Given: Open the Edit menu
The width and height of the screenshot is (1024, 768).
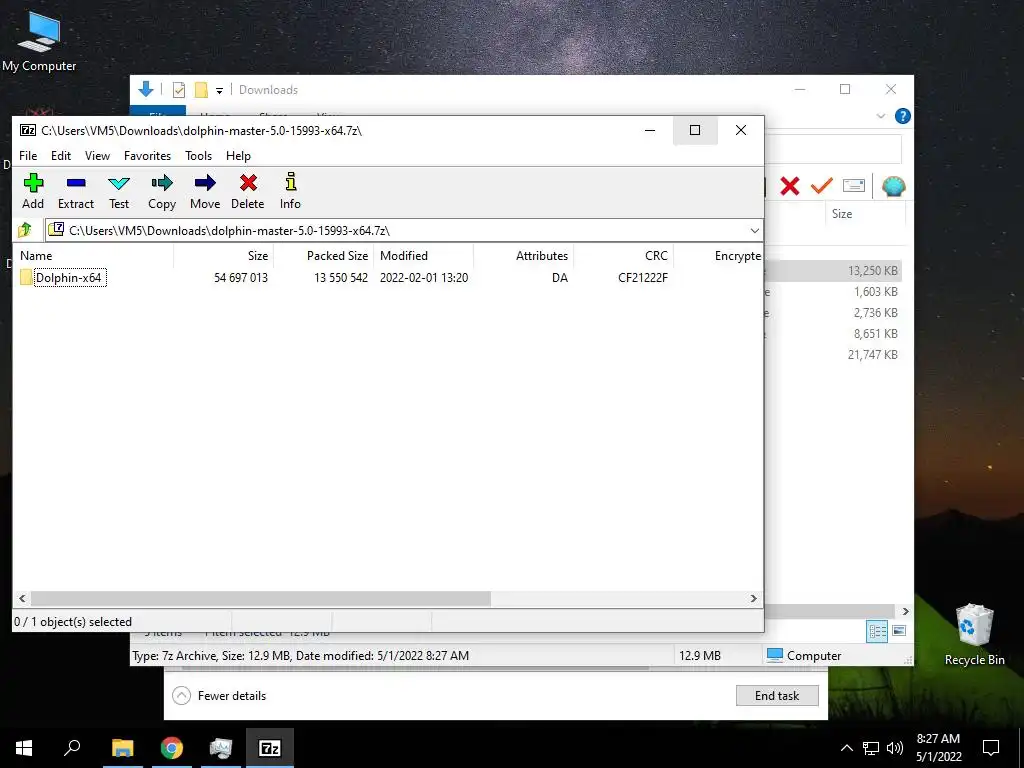Looking at the screenshot, I should pos(61,155).
